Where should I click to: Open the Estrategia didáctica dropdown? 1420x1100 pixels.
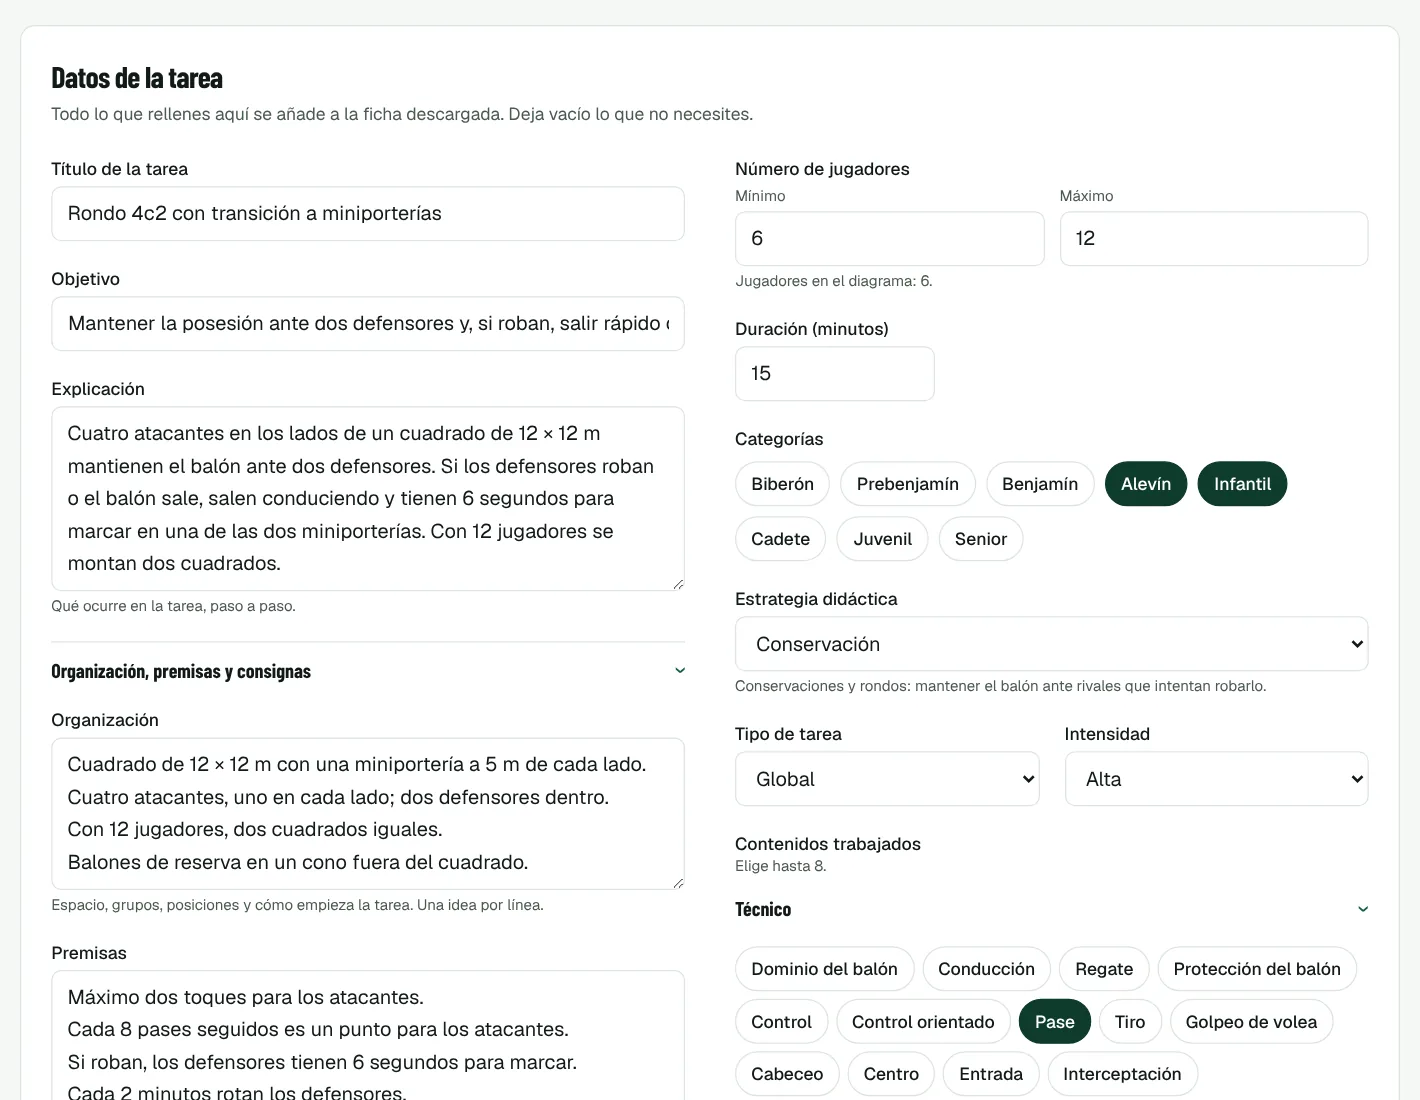point(1051,644)
